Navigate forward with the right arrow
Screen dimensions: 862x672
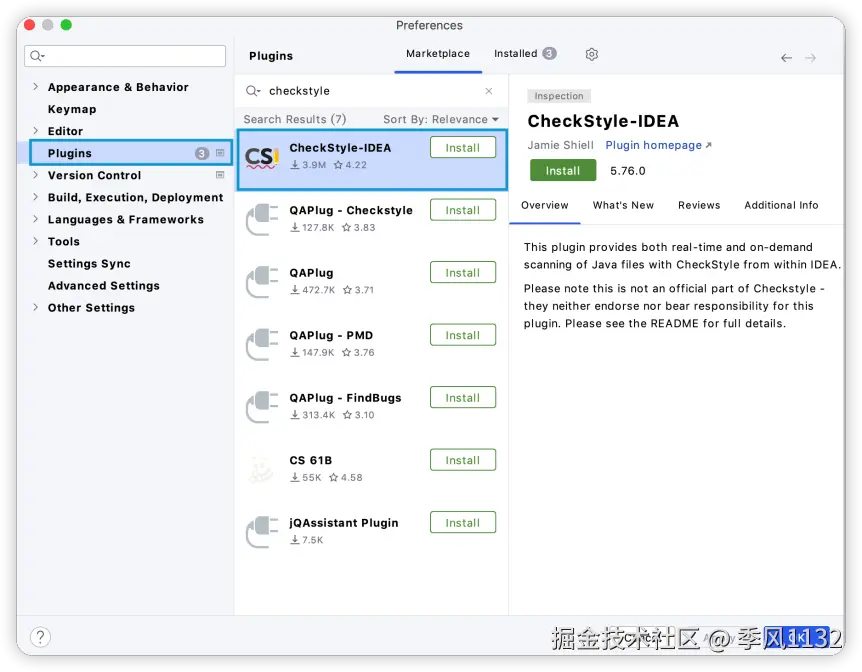pyautogui.click(x=810, y=58)
